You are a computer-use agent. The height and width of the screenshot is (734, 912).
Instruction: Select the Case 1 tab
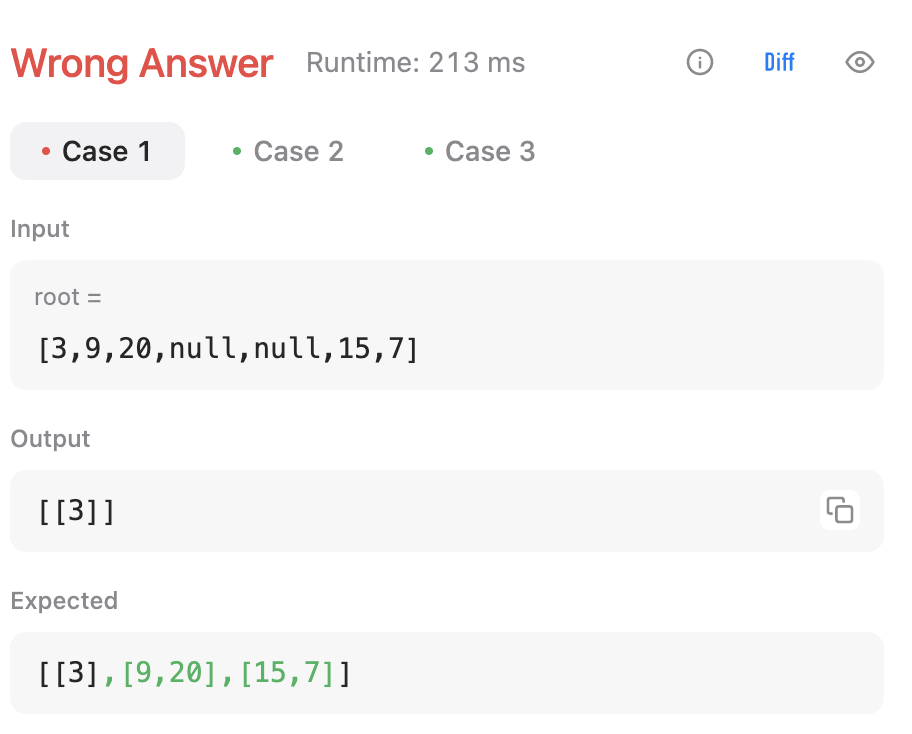click(x=98, y=151)
